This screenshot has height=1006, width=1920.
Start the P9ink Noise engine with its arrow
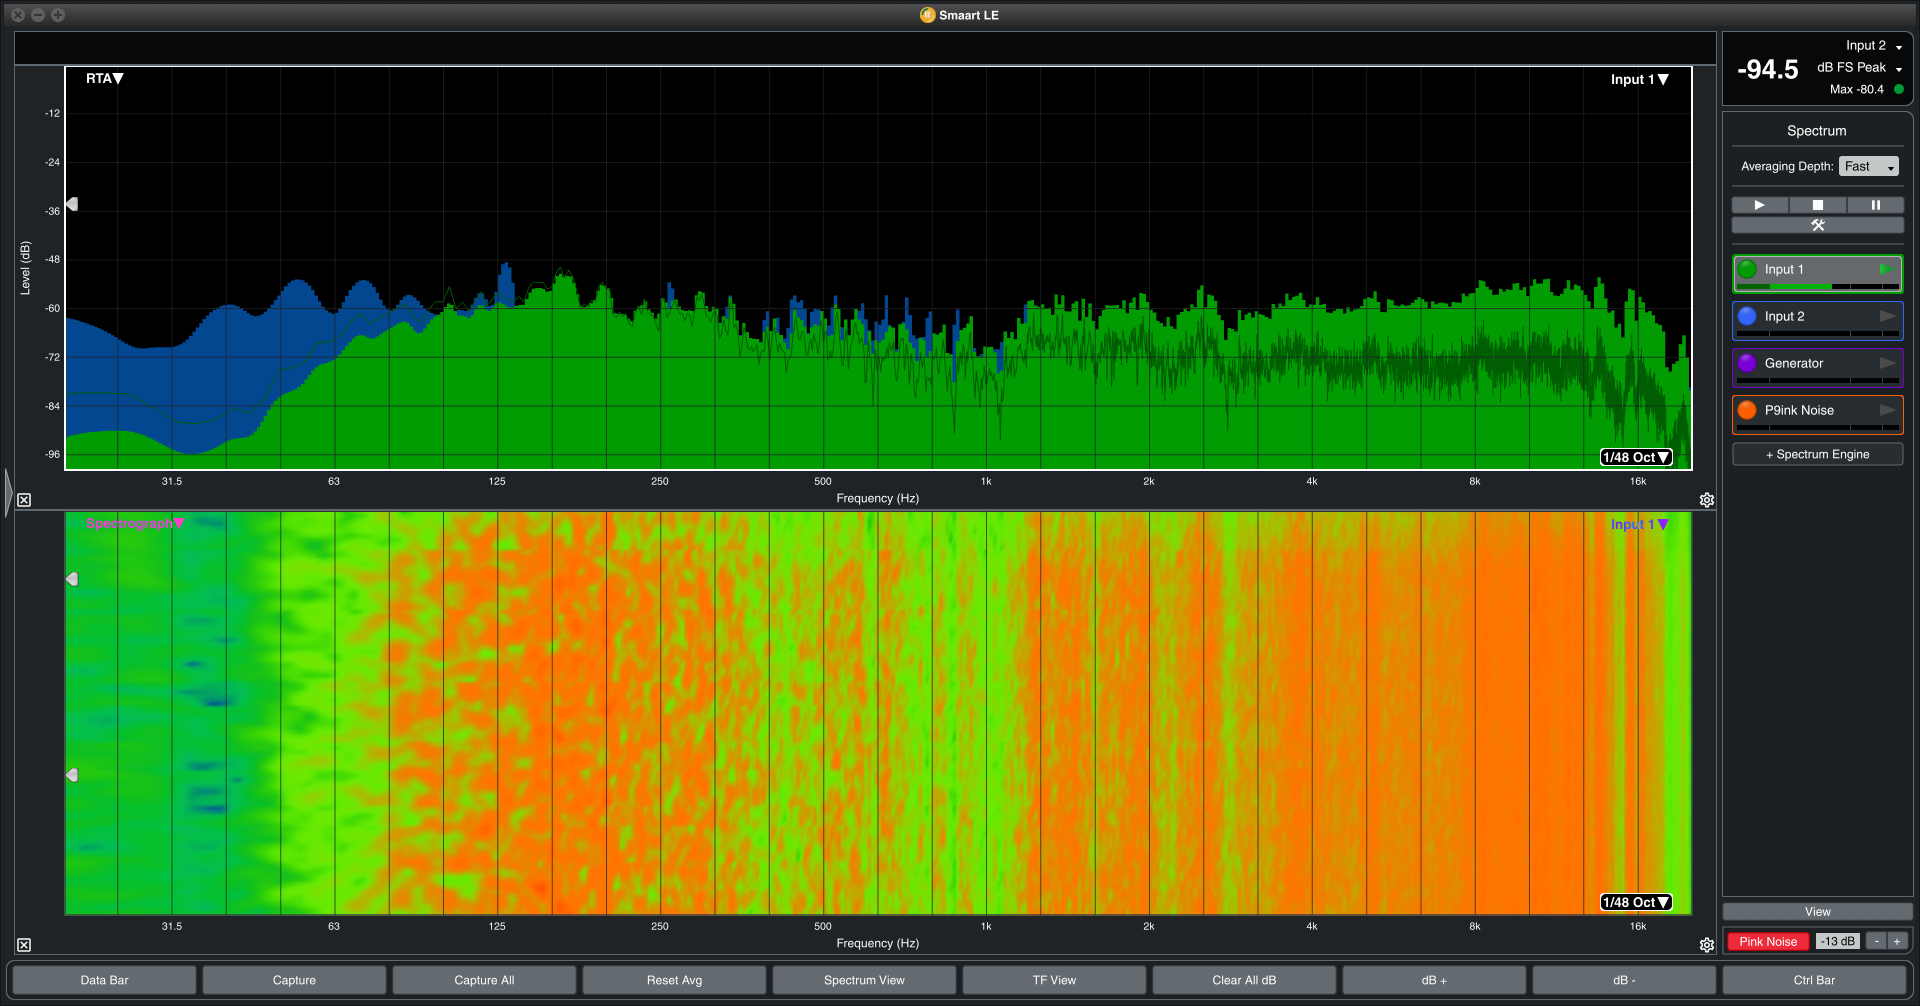tap(1887, 410)
